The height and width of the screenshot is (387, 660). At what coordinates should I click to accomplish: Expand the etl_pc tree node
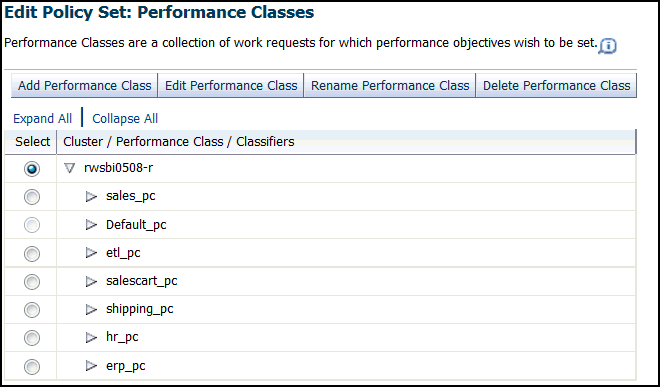[91, 253]
